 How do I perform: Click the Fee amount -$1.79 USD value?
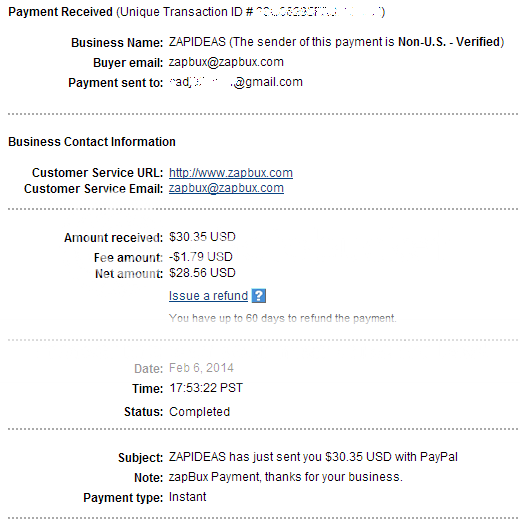[x=201, y=257]
